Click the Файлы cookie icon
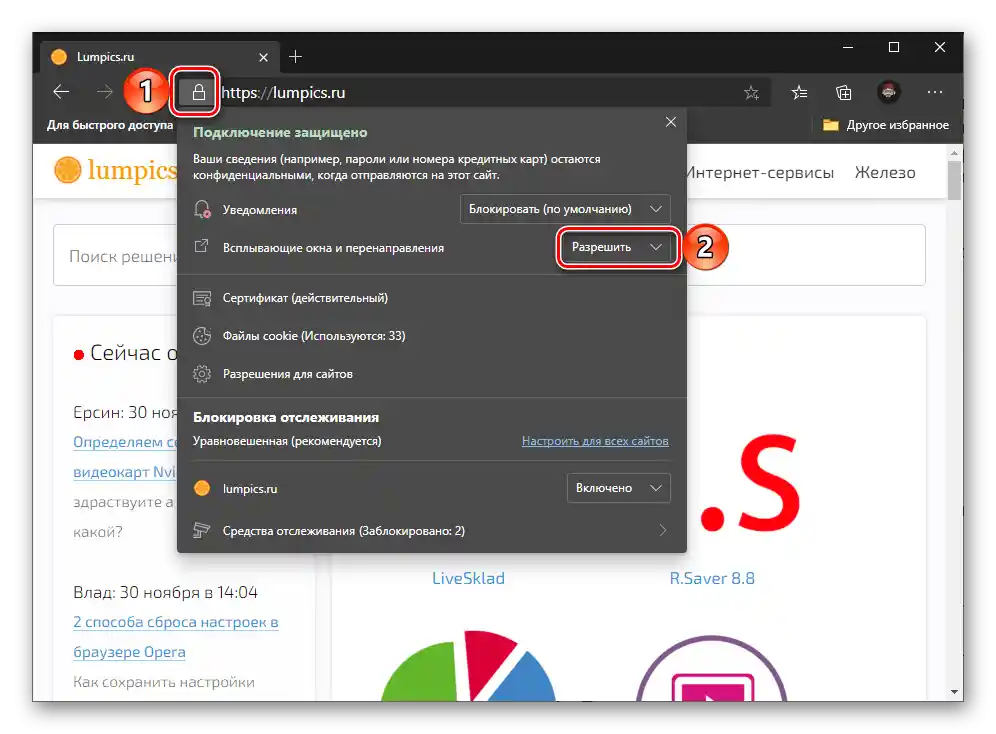Screen dimensions: 996x734 point(202,336)
